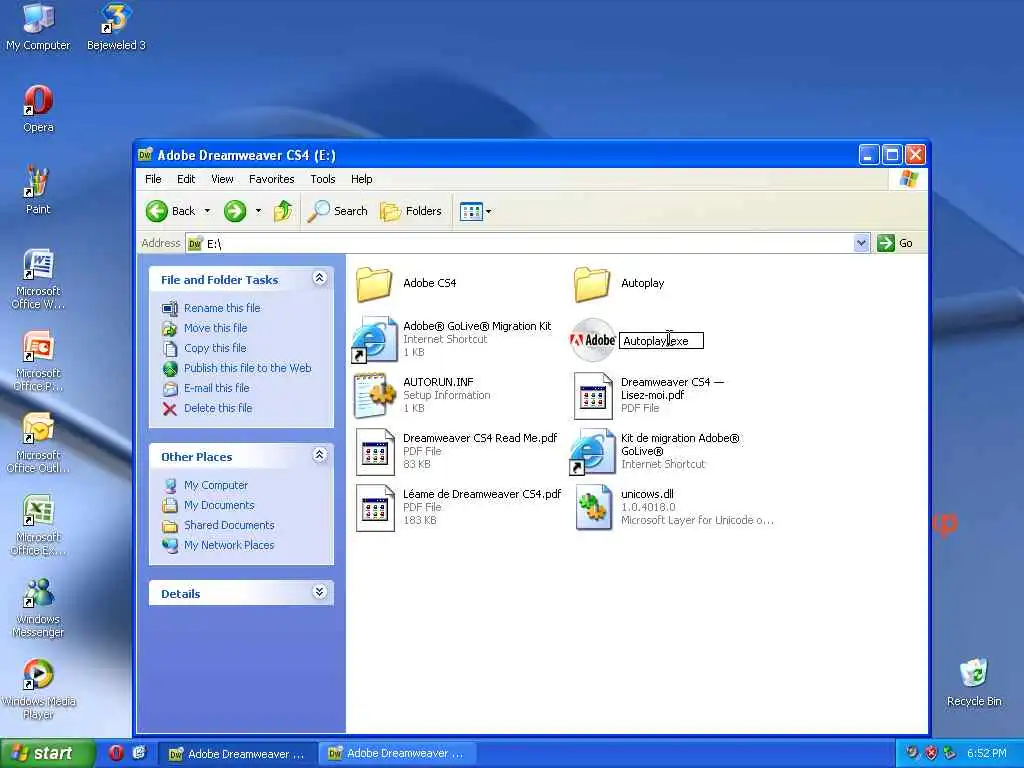Open the Forward history dropdown arrow
This screenshot has width=1024, height=768.
coord(259,211)
